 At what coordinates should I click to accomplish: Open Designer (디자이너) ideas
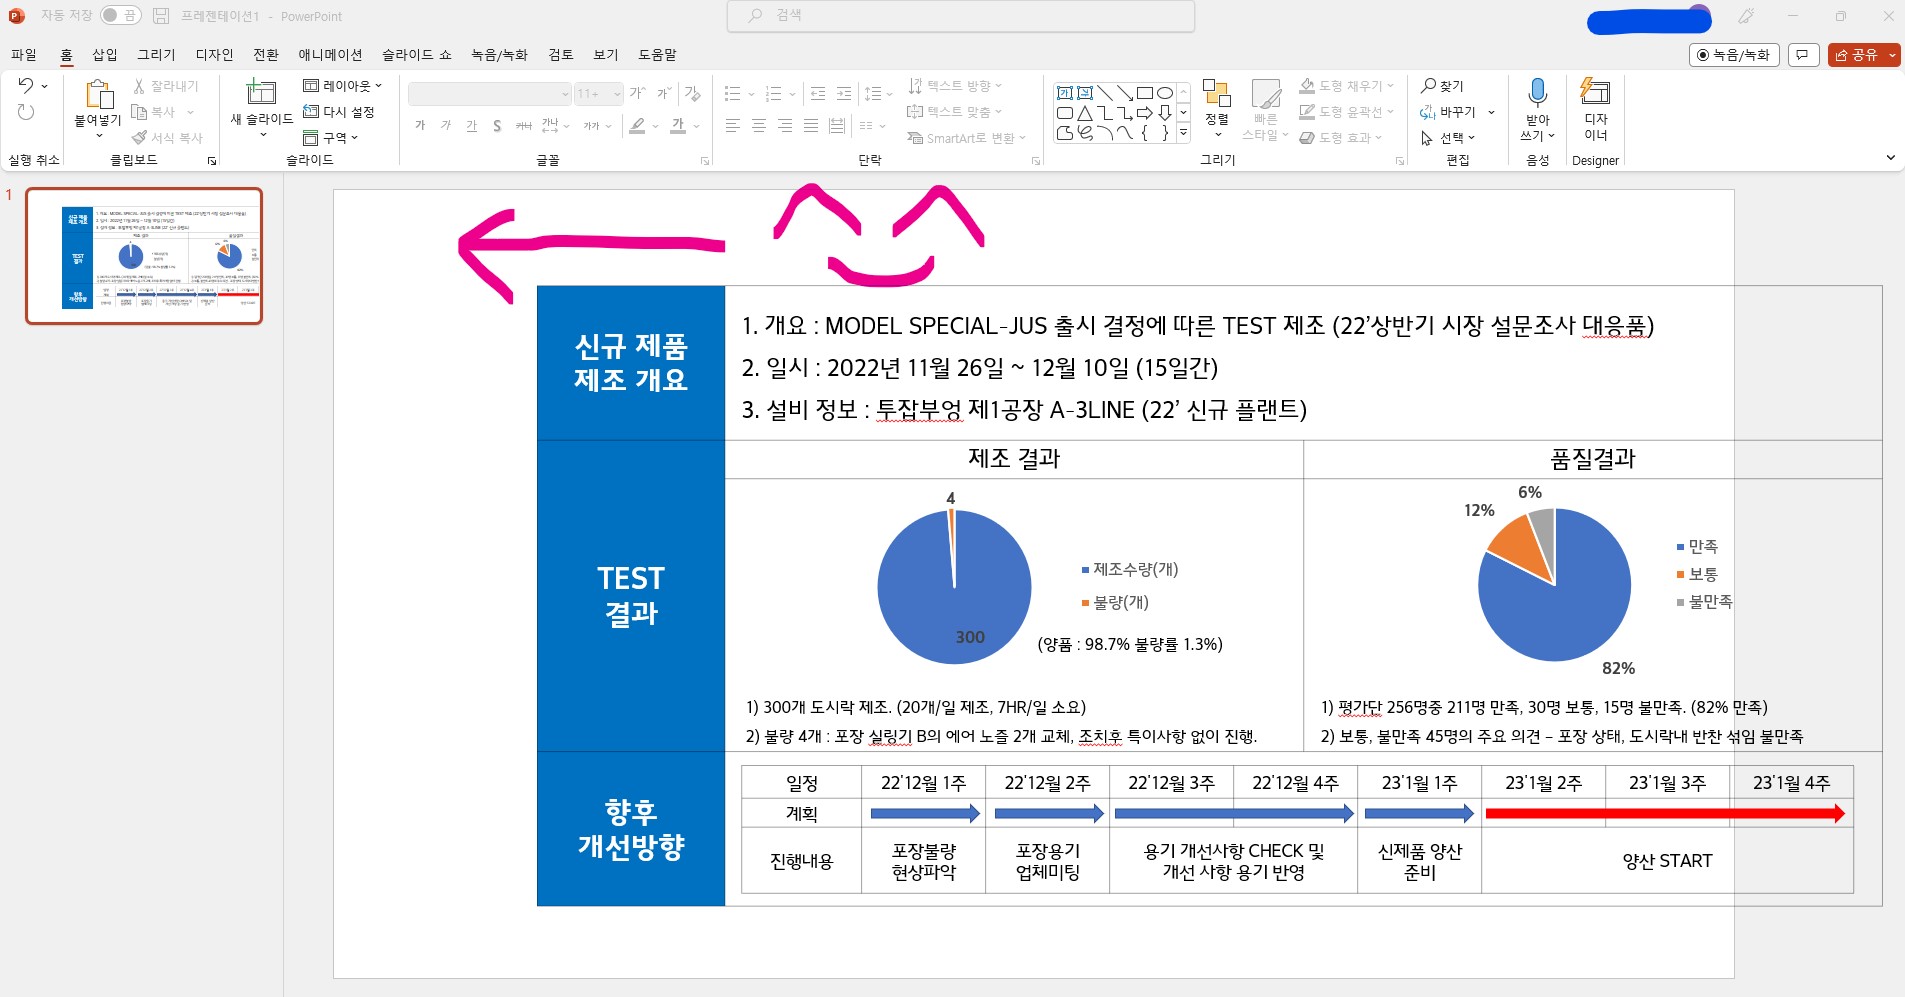point(1595,109)
